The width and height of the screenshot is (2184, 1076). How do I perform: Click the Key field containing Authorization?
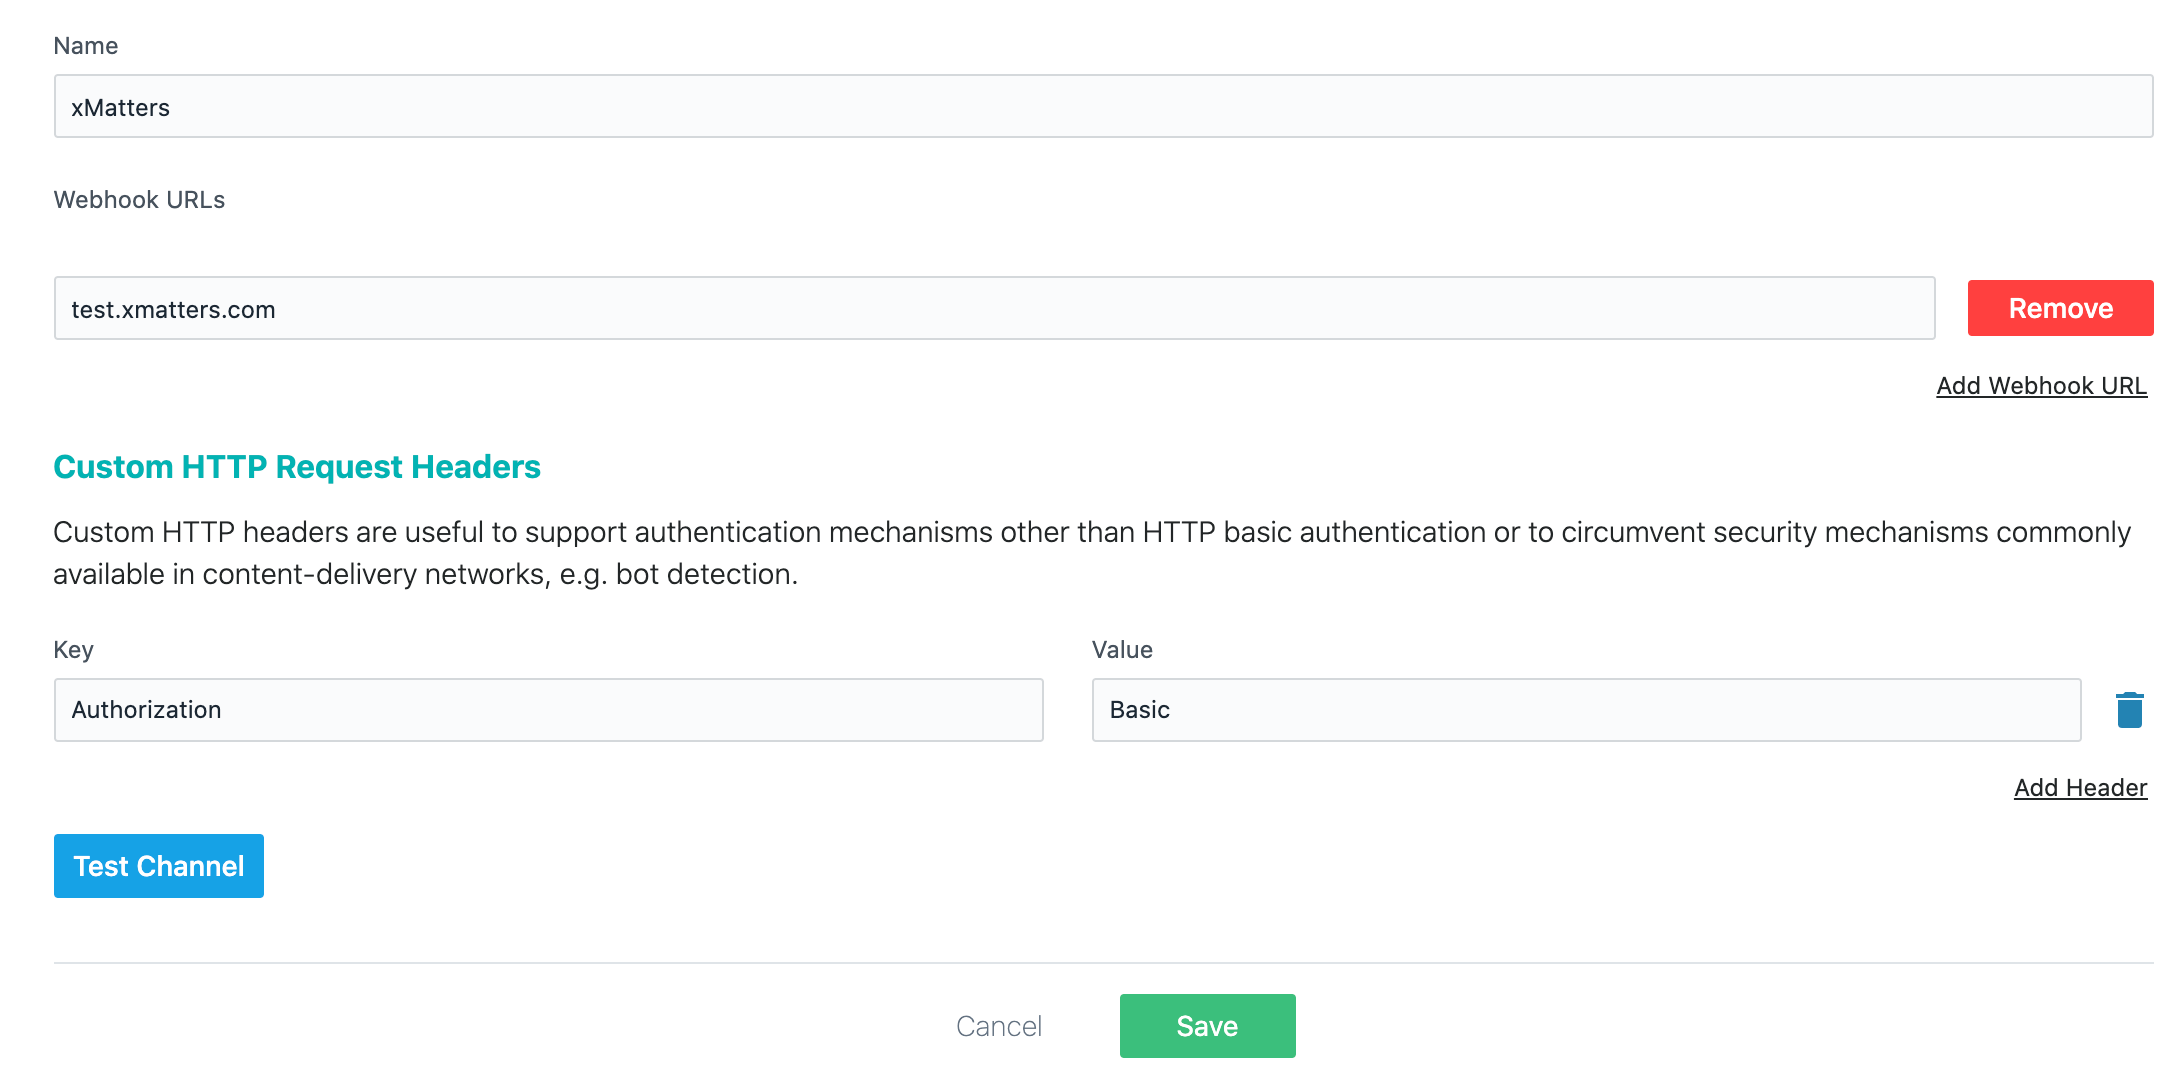pyautogui.click(x=548, y=710)
